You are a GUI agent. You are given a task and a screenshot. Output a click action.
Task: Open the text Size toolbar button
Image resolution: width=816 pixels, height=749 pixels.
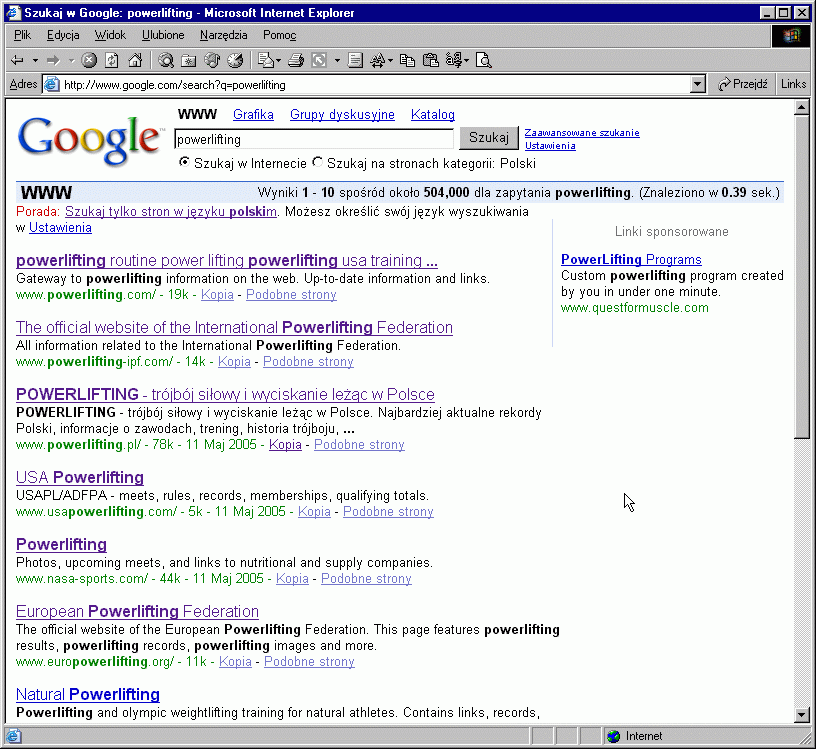380,60
